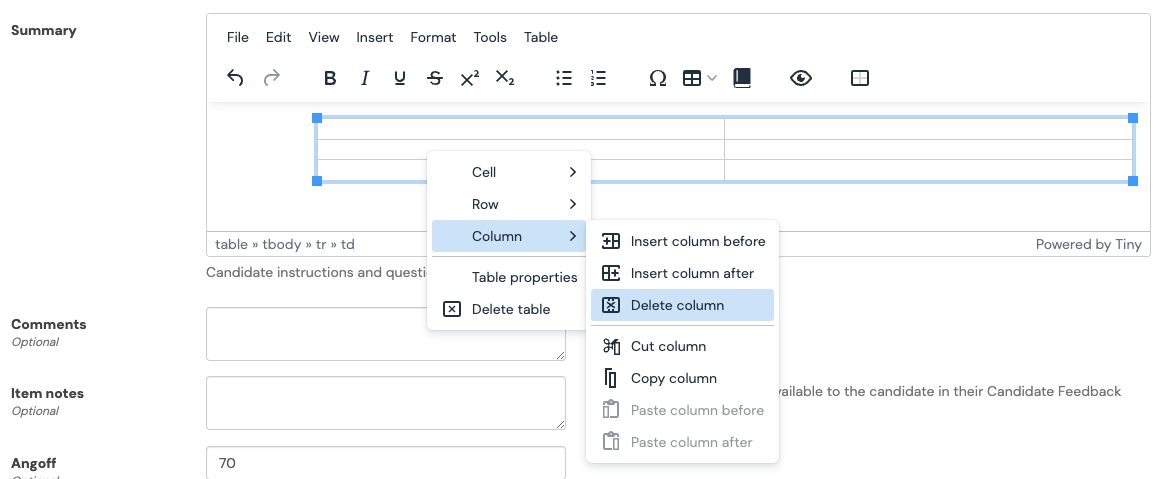Image resolution: width=1165 pixels, height=479 pixels.
Task: Select Cut column
Action: coord(682,346)
